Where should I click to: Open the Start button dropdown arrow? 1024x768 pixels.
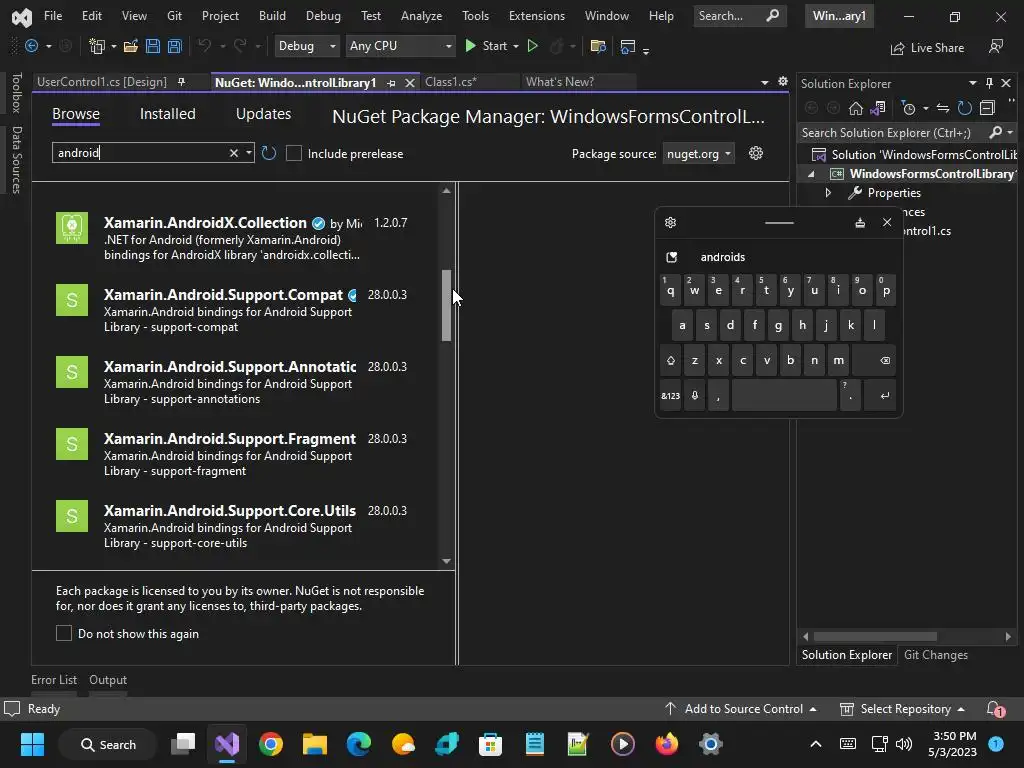point(516,46)
